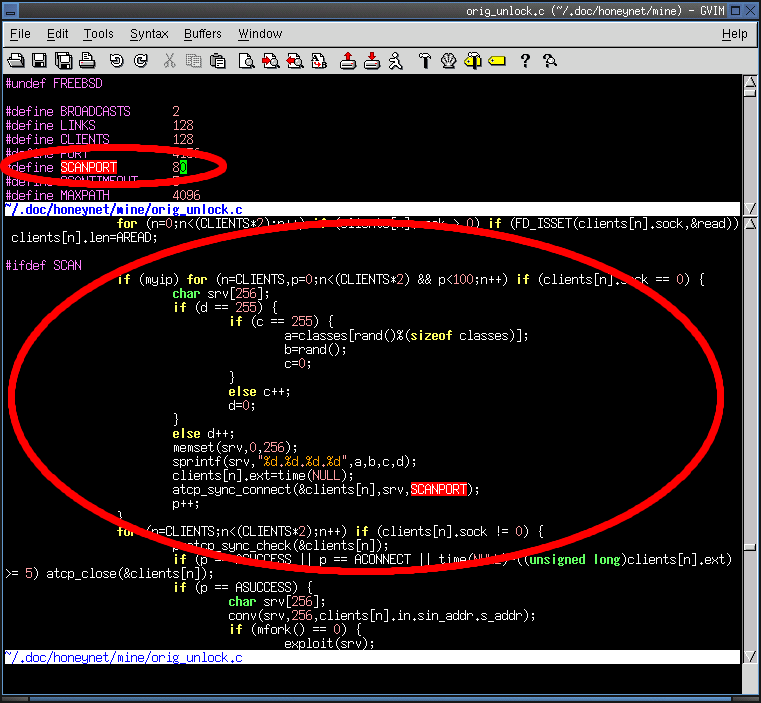Click the highlighted SCANPORT define
761x703 pixels.
88,167
